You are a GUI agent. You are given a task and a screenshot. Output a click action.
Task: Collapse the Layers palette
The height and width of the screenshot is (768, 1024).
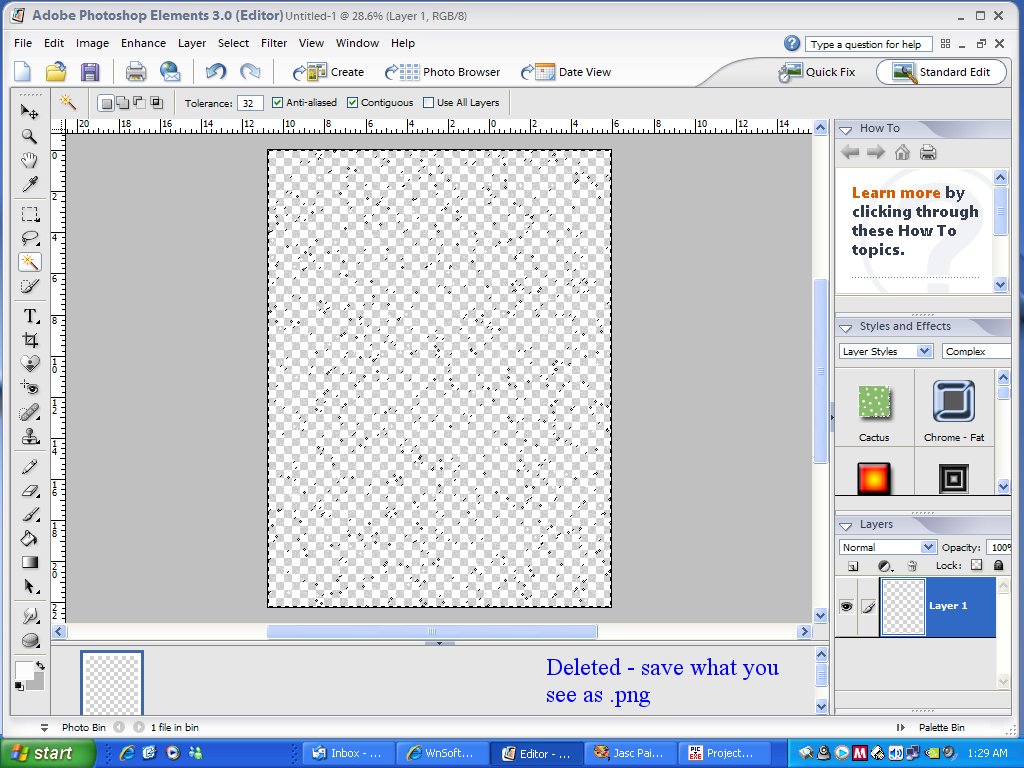point(846,526)
